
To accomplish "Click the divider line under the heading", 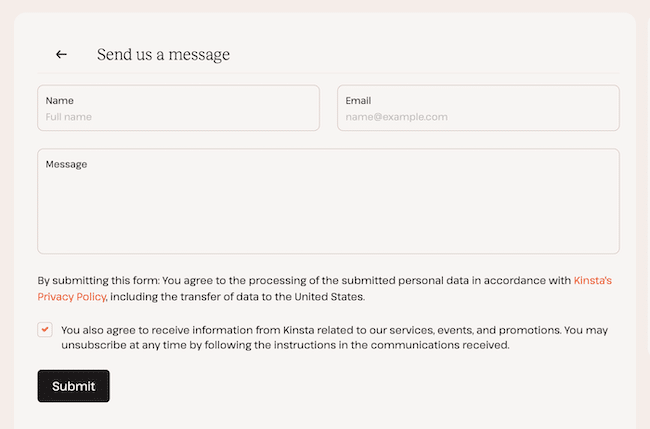I will coord(328,73).
